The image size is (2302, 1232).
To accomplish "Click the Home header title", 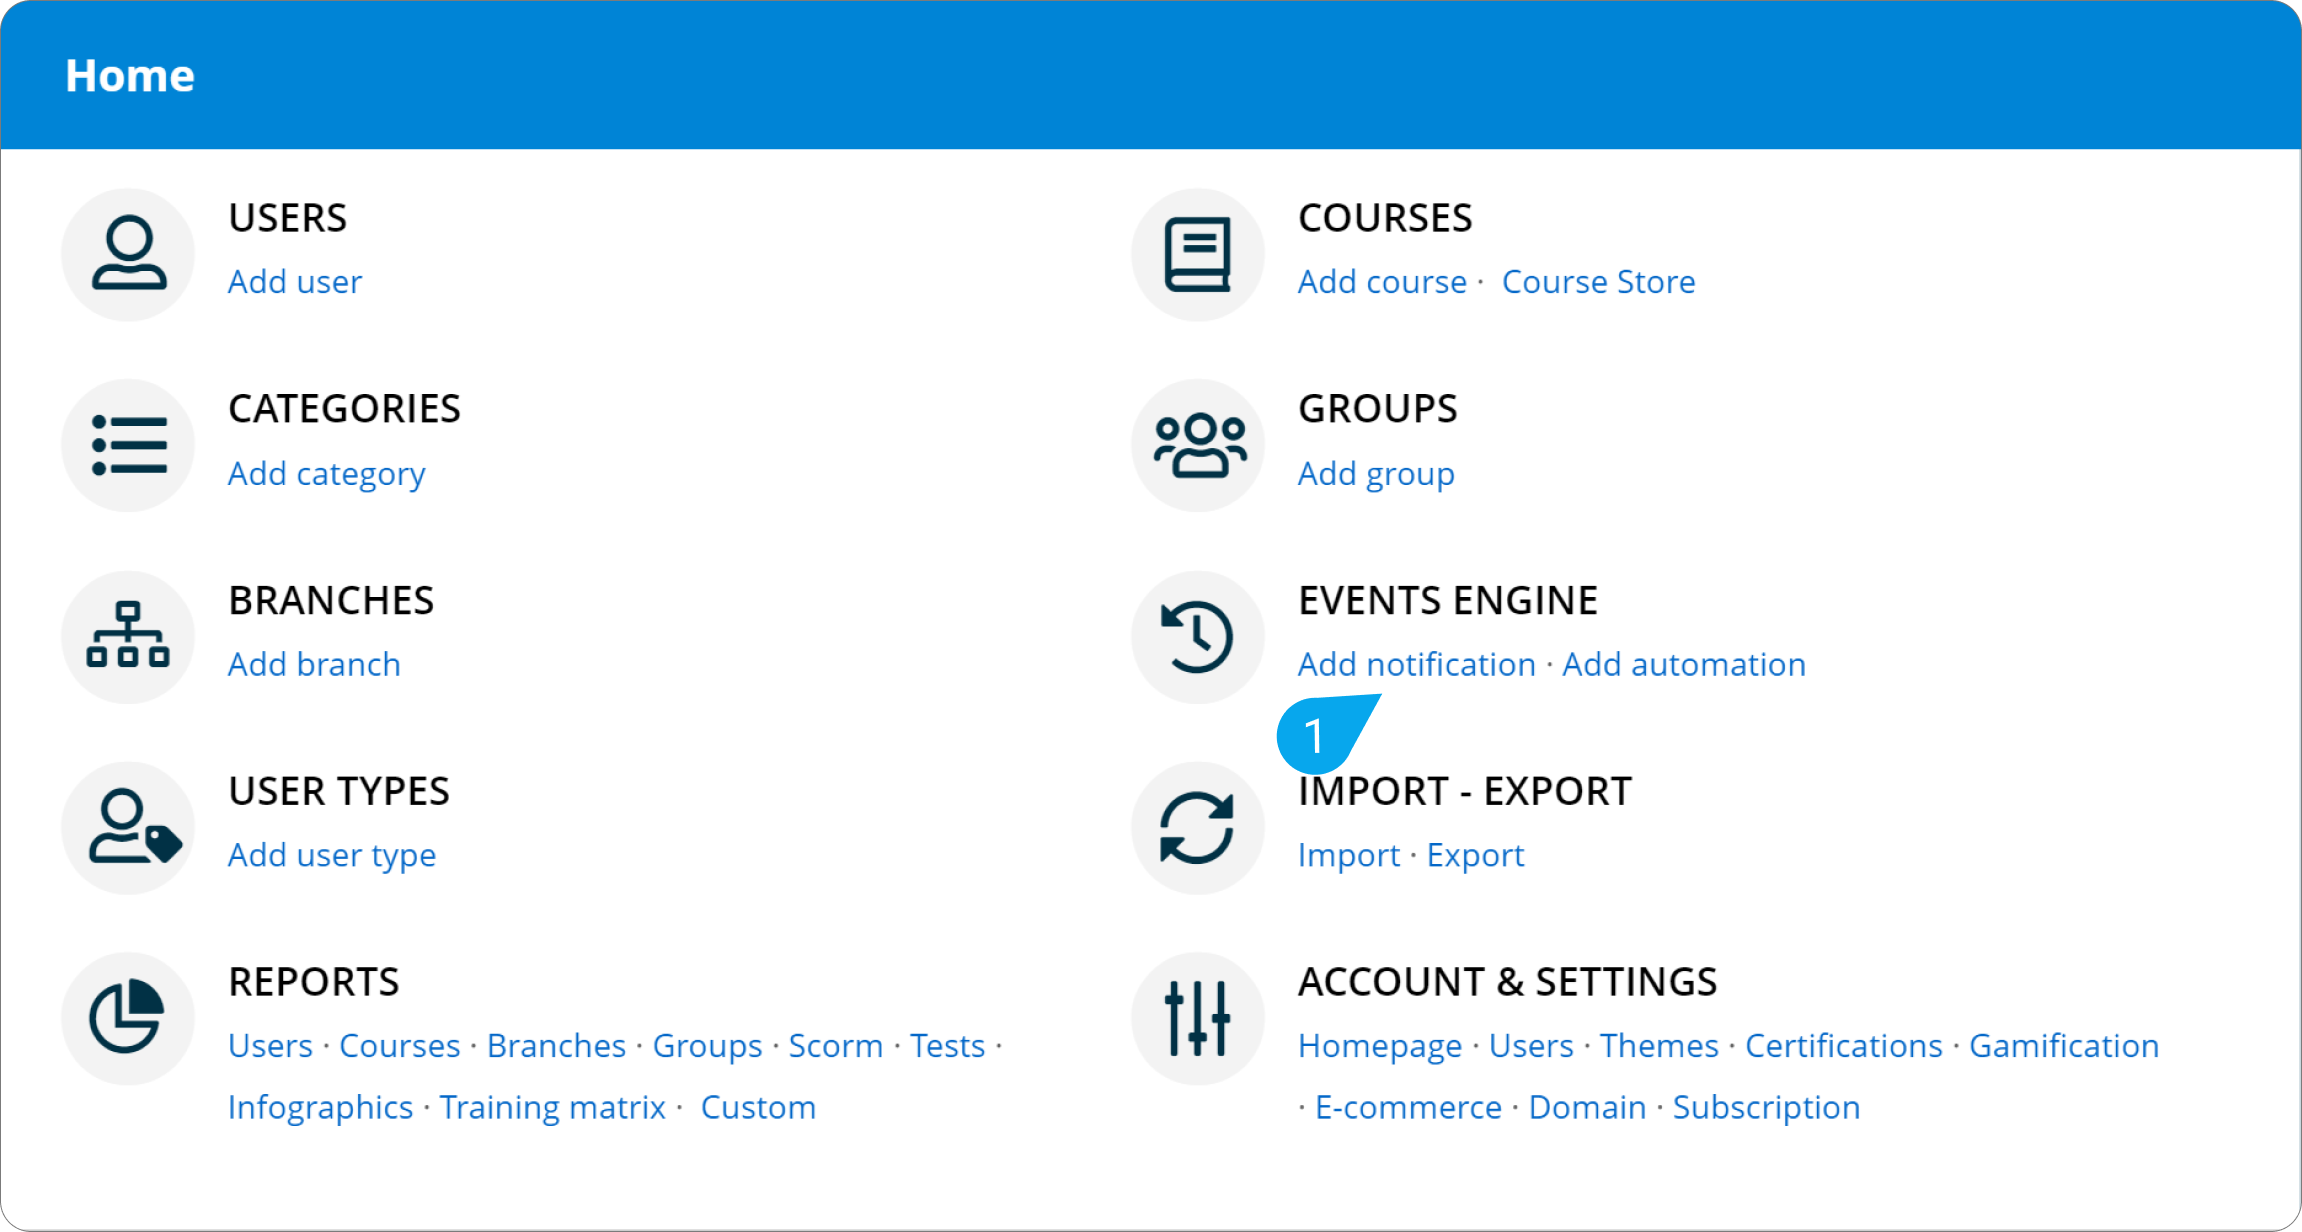I will 130,76.
